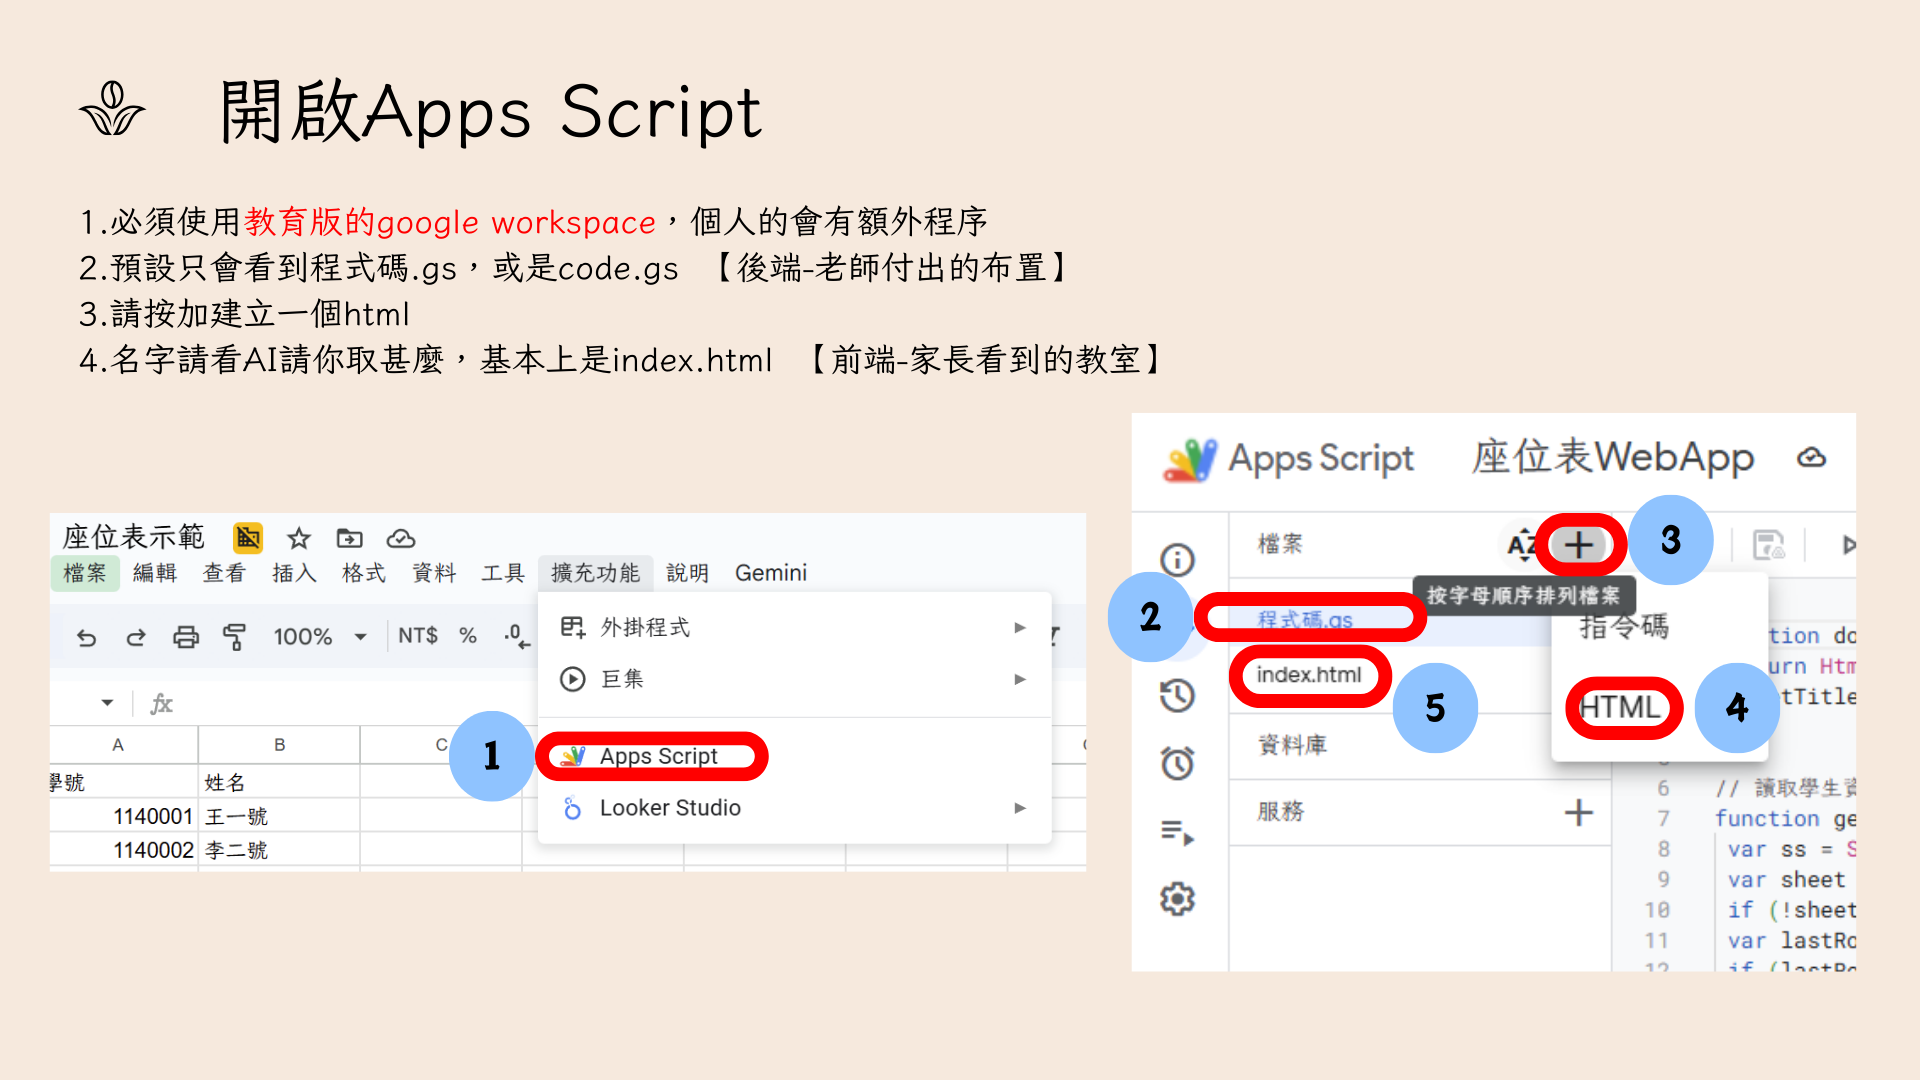
Task: Choose HTML from the add-file menu
Action: point(1620,707)
